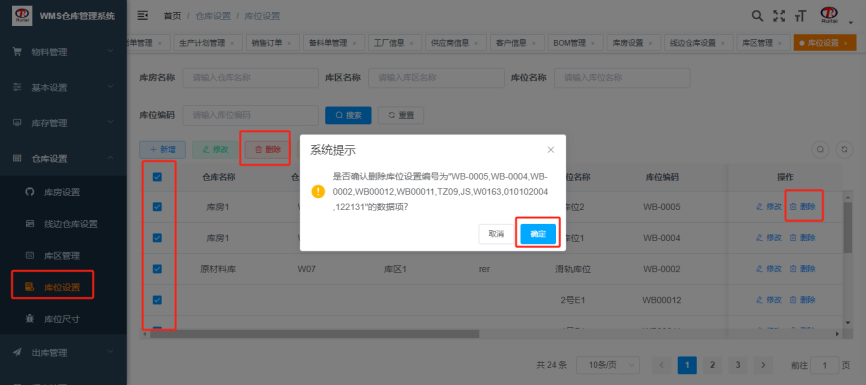Uncheck the checkbox for row WB-0005
This screenshot has height=385, width=866.
click(157, 207)
